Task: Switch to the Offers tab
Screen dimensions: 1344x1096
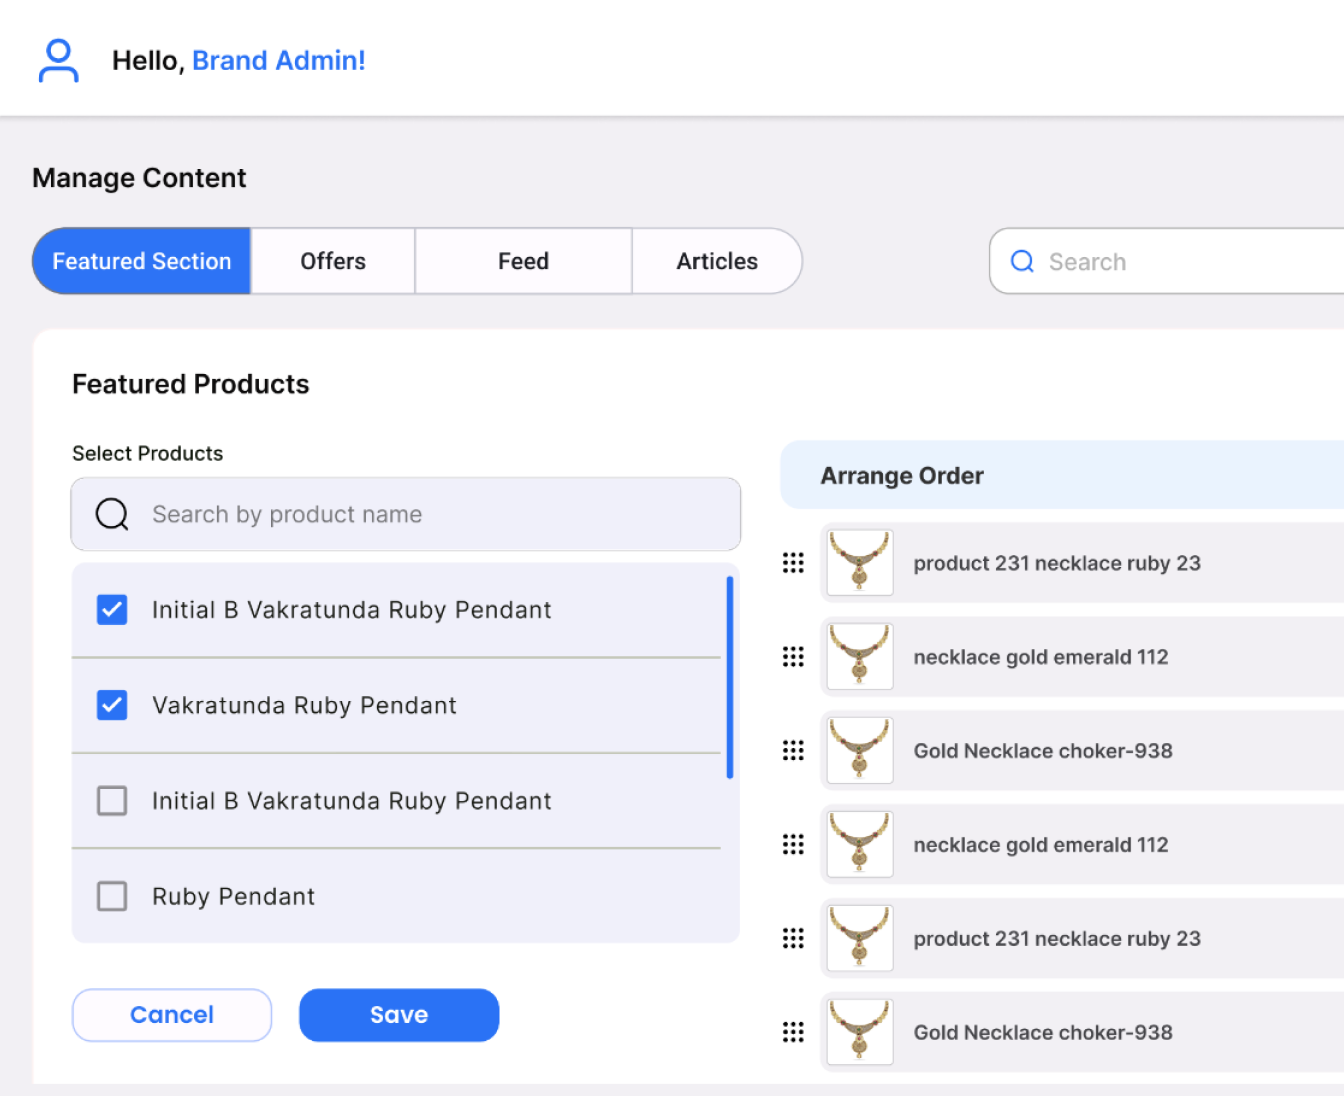Action: point(333,262)
